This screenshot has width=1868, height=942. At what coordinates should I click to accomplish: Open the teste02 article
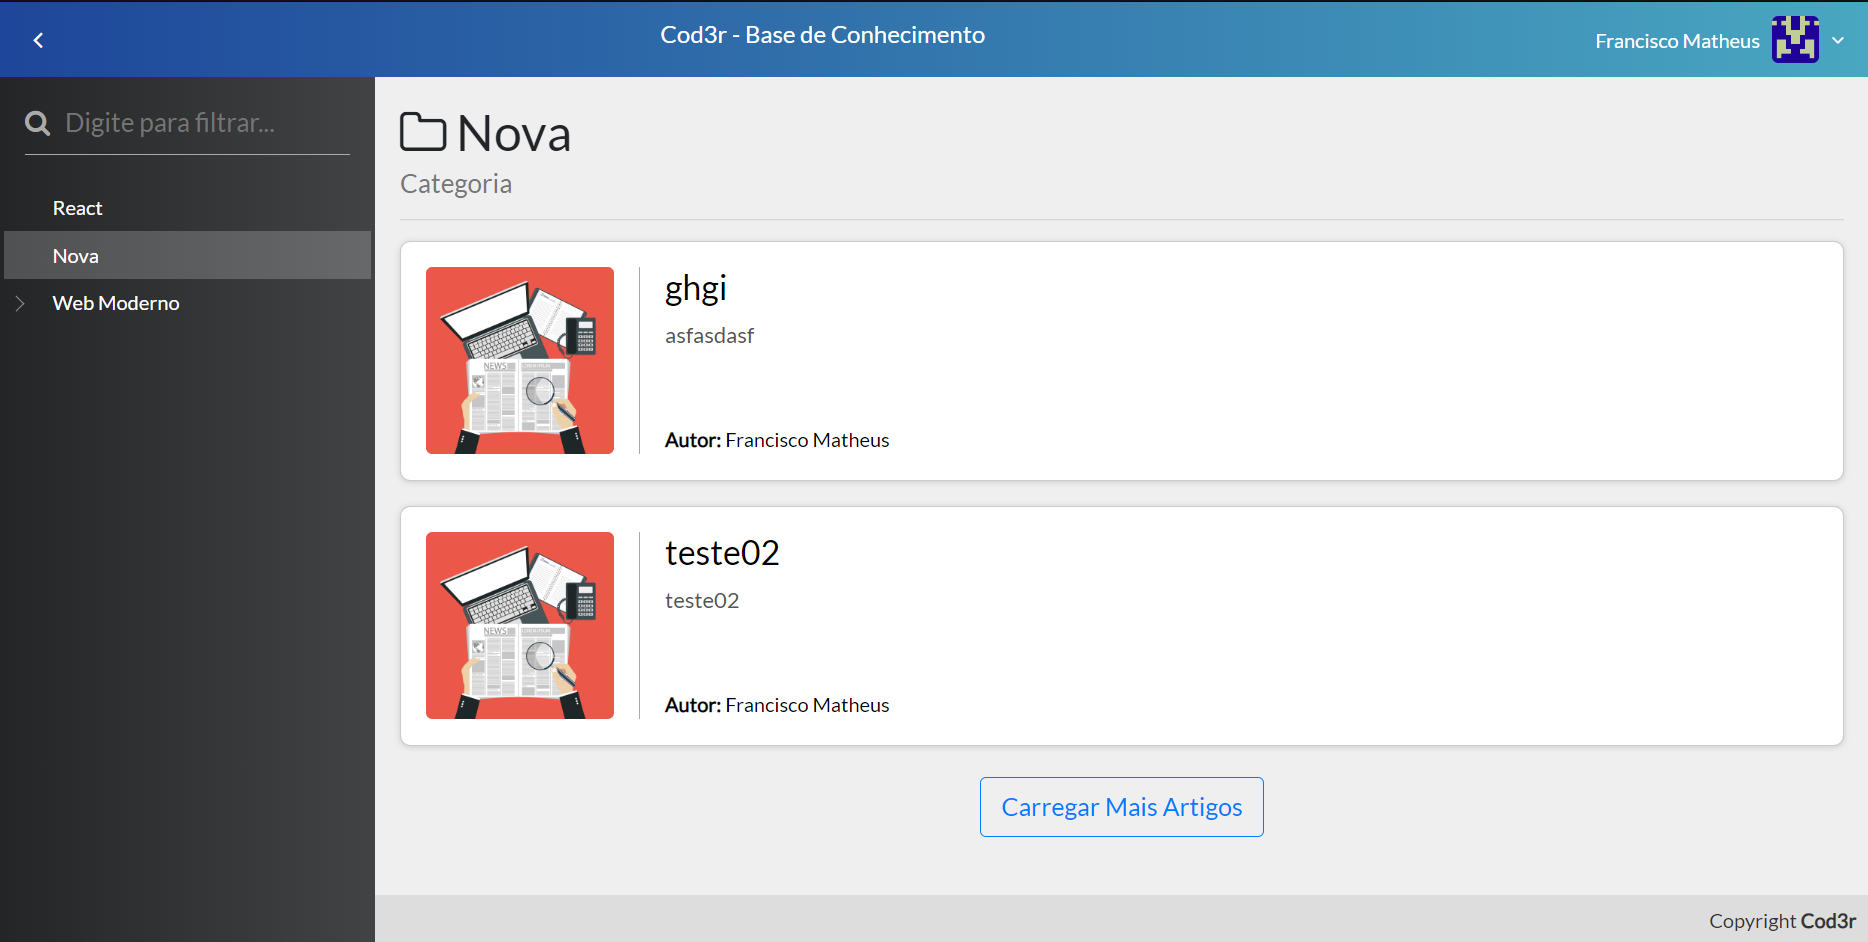click(722, 552)
